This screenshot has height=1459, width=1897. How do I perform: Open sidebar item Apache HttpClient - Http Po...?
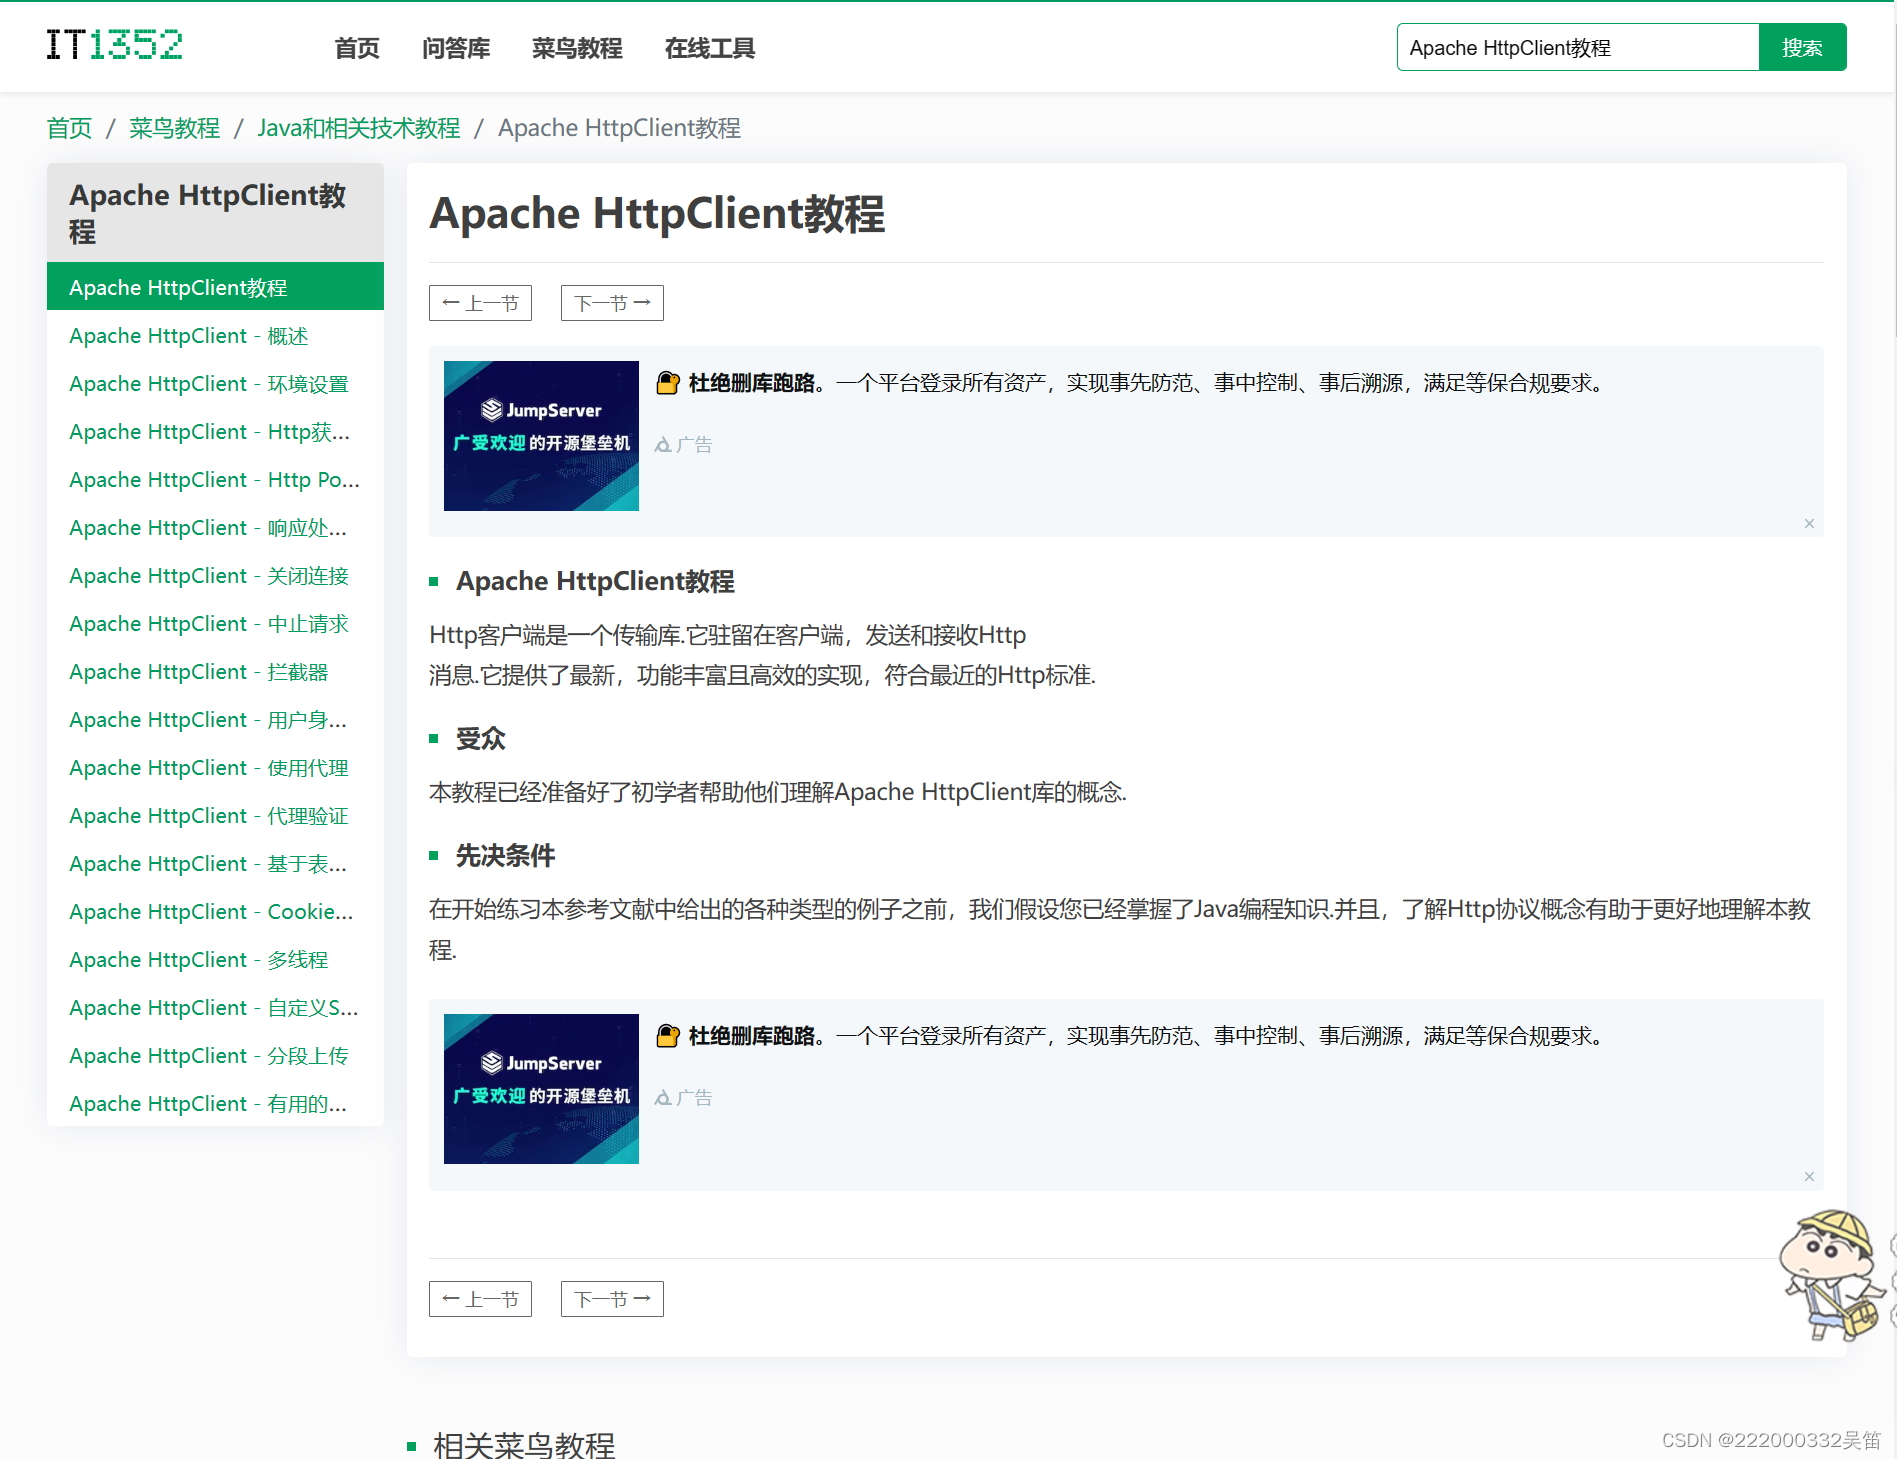pyautogui.click(x=215, y=480)
